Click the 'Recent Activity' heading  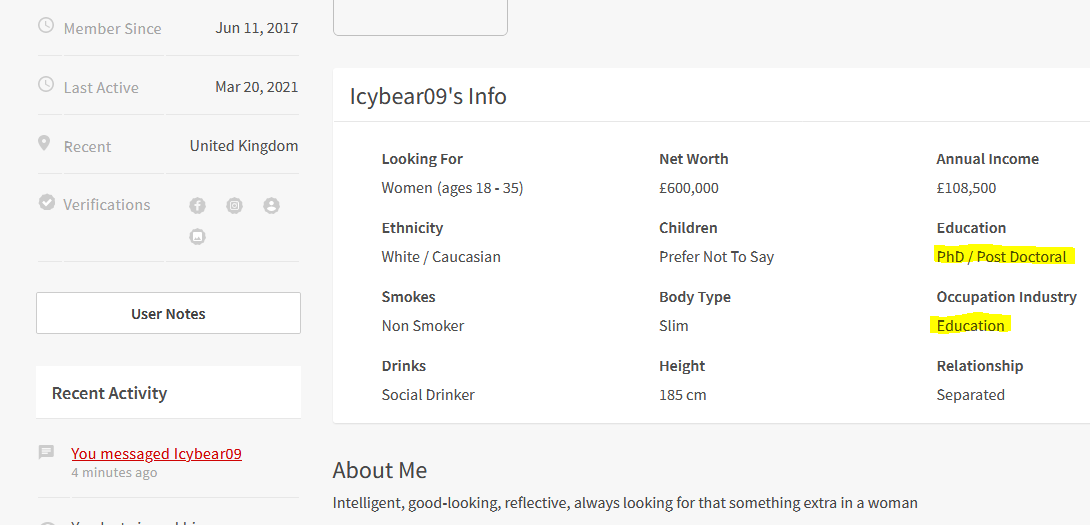109,393
